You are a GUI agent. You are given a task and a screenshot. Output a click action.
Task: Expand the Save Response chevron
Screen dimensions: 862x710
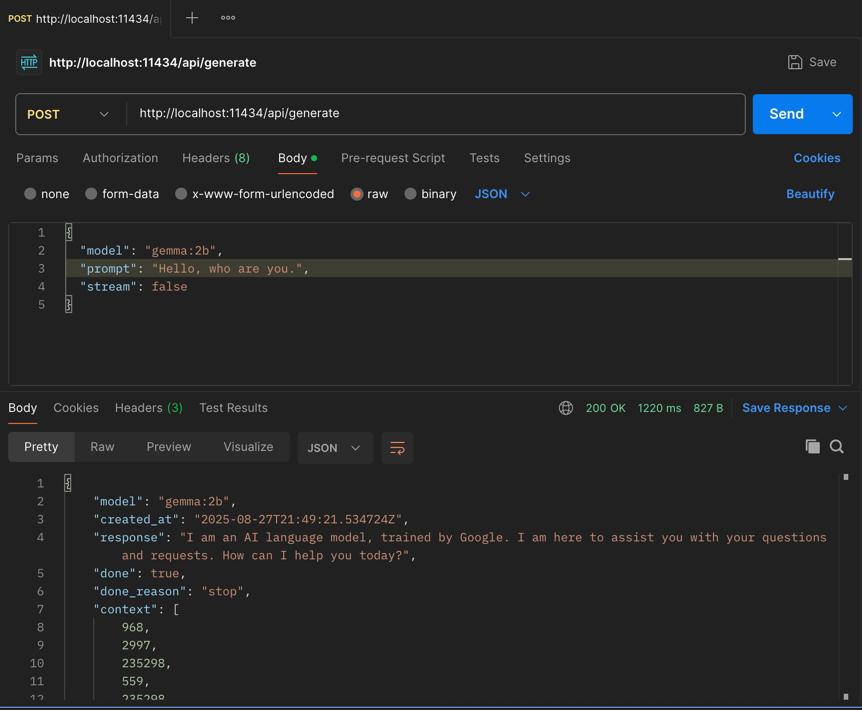tap(843, 408)
